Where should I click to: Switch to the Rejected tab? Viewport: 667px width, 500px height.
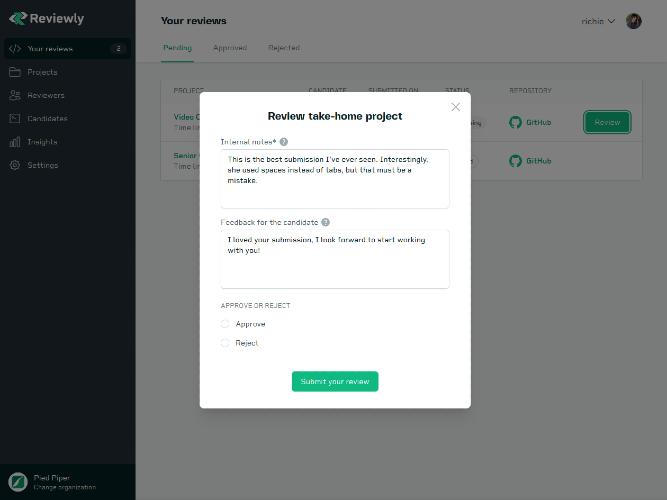[284, 48]
